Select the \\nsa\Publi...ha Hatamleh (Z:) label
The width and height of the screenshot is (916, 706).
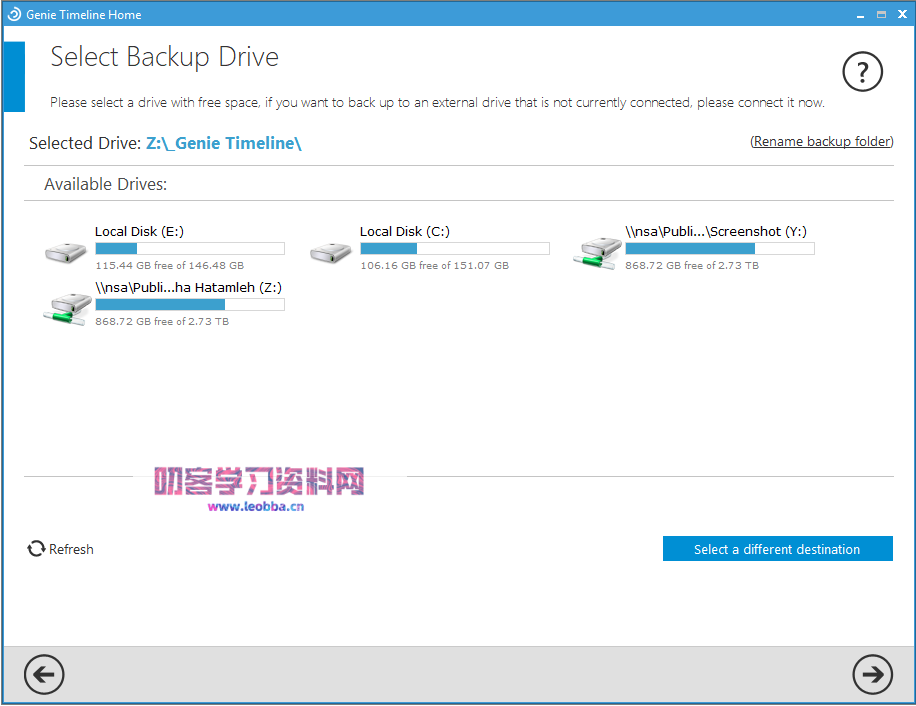click(x=188, y=287)
